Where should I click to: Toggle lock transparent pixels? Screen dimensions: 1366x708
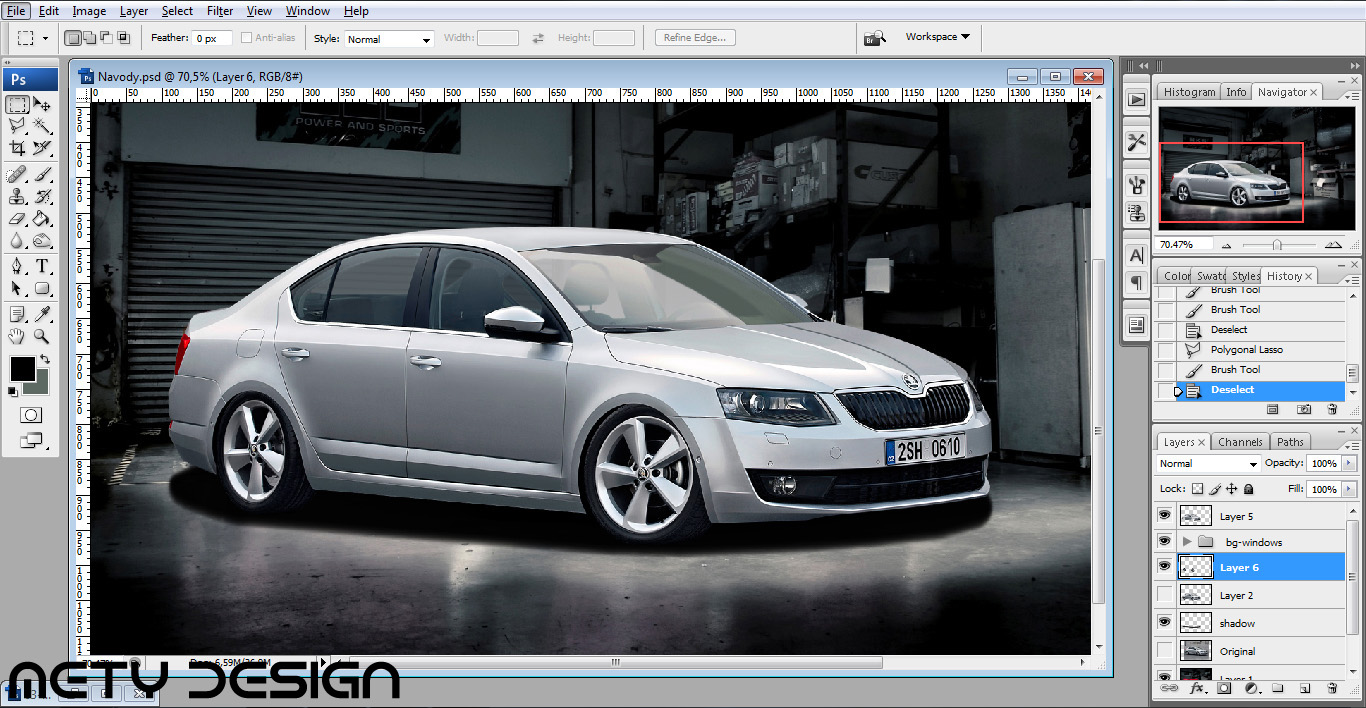tap(1198, 489)
